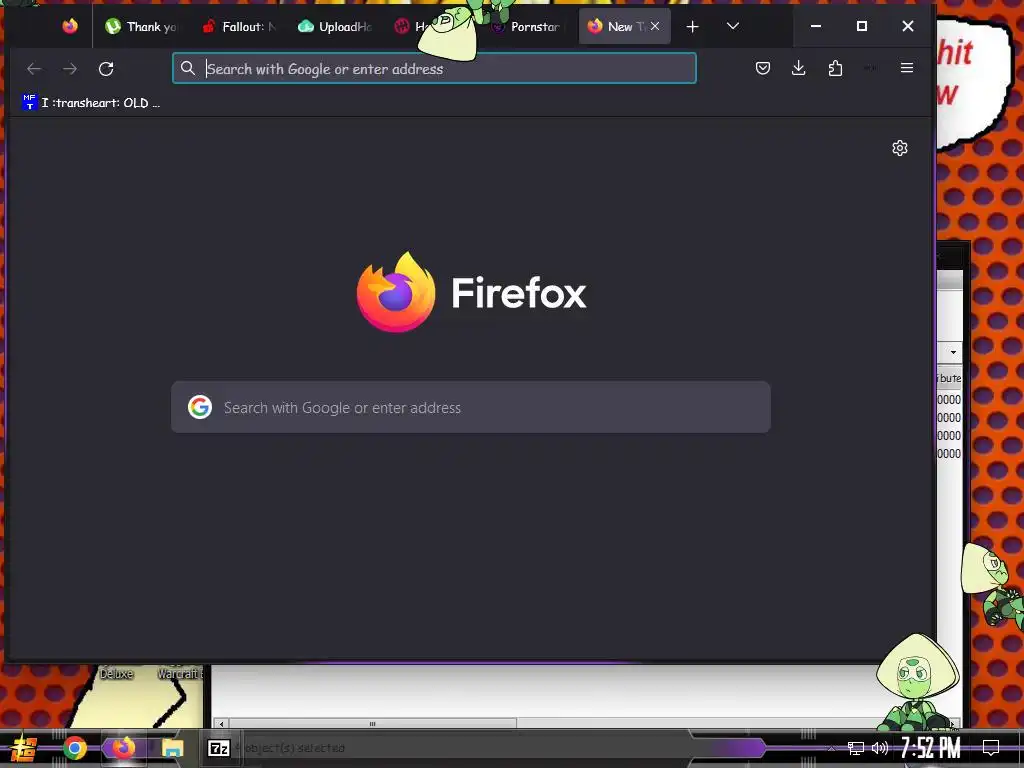Reload the current page

[106, 69]
